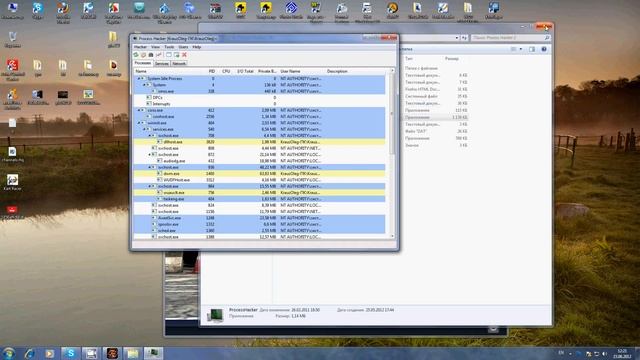Screen dimensions: 640x360
Task: Select the dllhost.exe process row
Action: [x=259, y=142]
